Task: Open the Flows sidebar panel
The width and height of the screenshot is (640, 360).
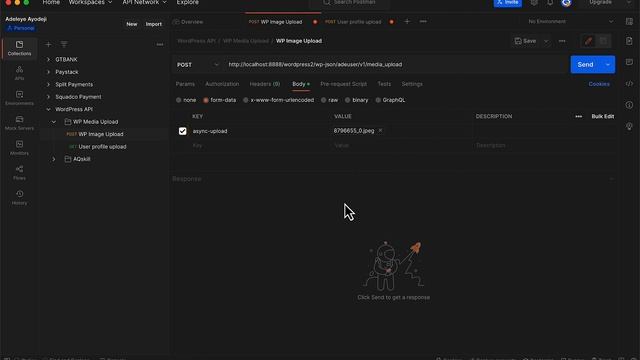Action: pyautogui.click(x=19, y=173)
